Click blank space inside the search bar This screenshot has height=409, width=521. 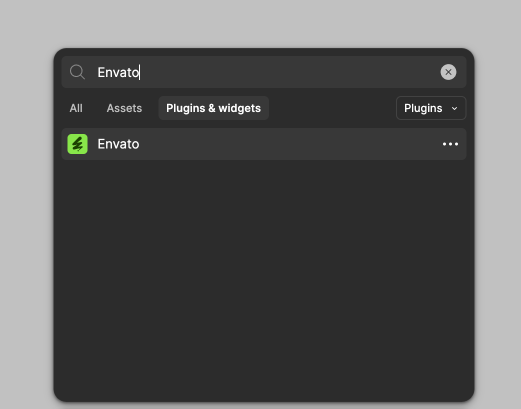click(x=287, y=72)
